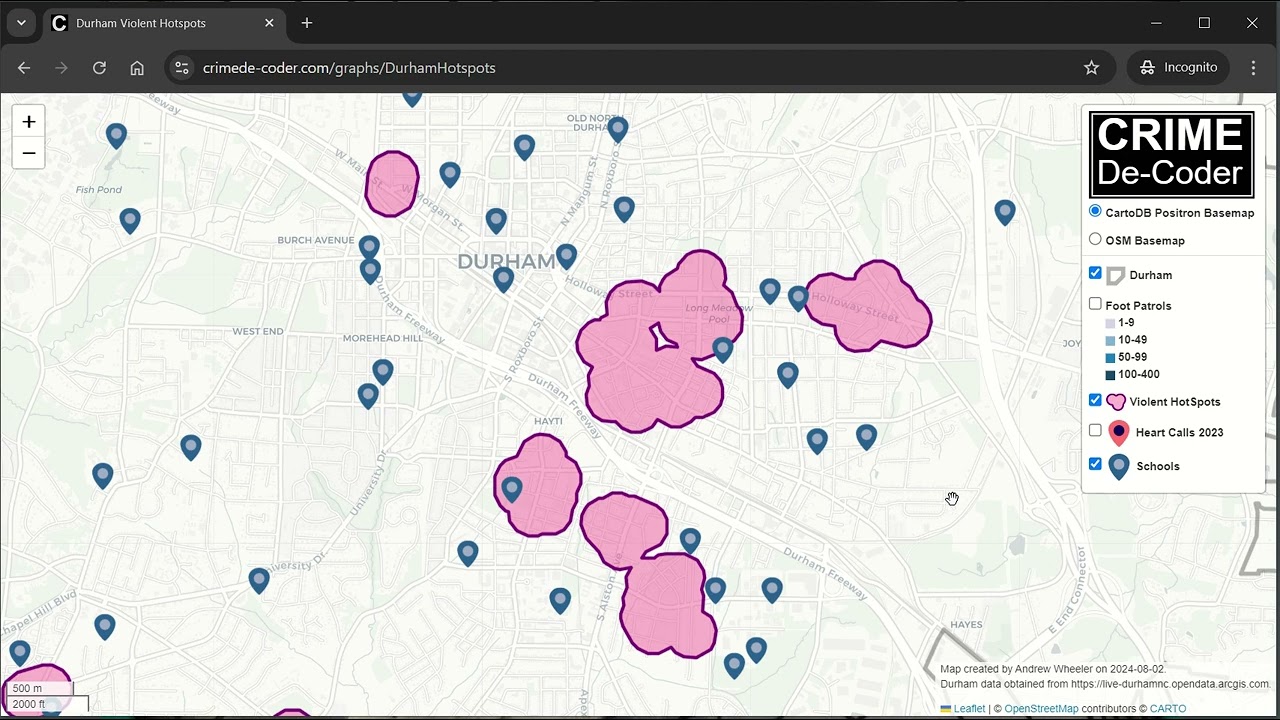Image resolution: width=1280 pixels, height=720 pixels.
Task: Click the Holloway Street hotspot polygon
Action: coord(868,306)
